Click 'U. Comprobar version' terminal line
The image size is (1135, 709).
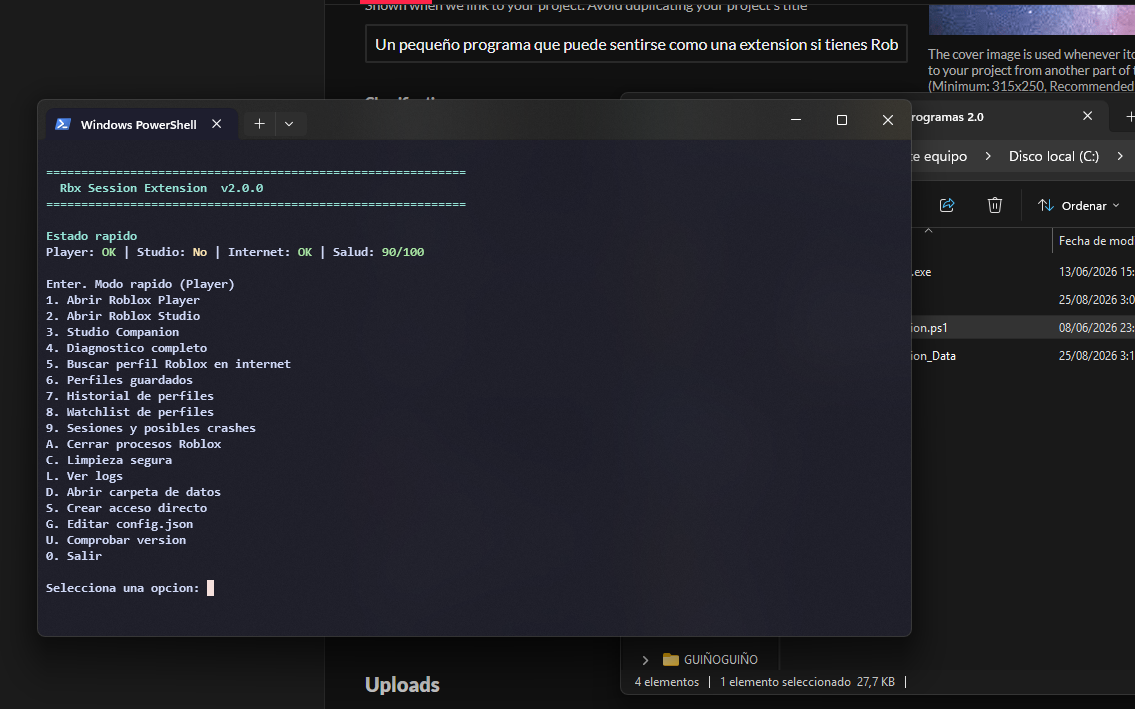pyautogui.click(x=116, y=540)
